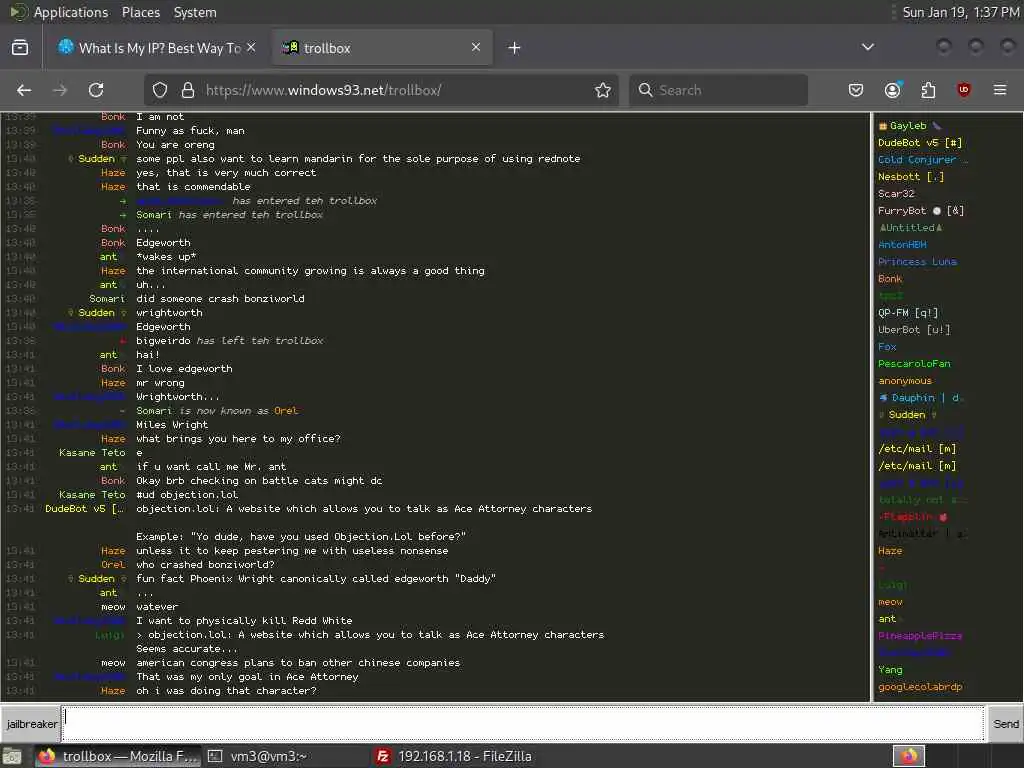This screenshot has width=1024, height=768.
Task: Switch to FileZilla 192.168.1.18 in taskbar
Action: (x=455, y=756)
